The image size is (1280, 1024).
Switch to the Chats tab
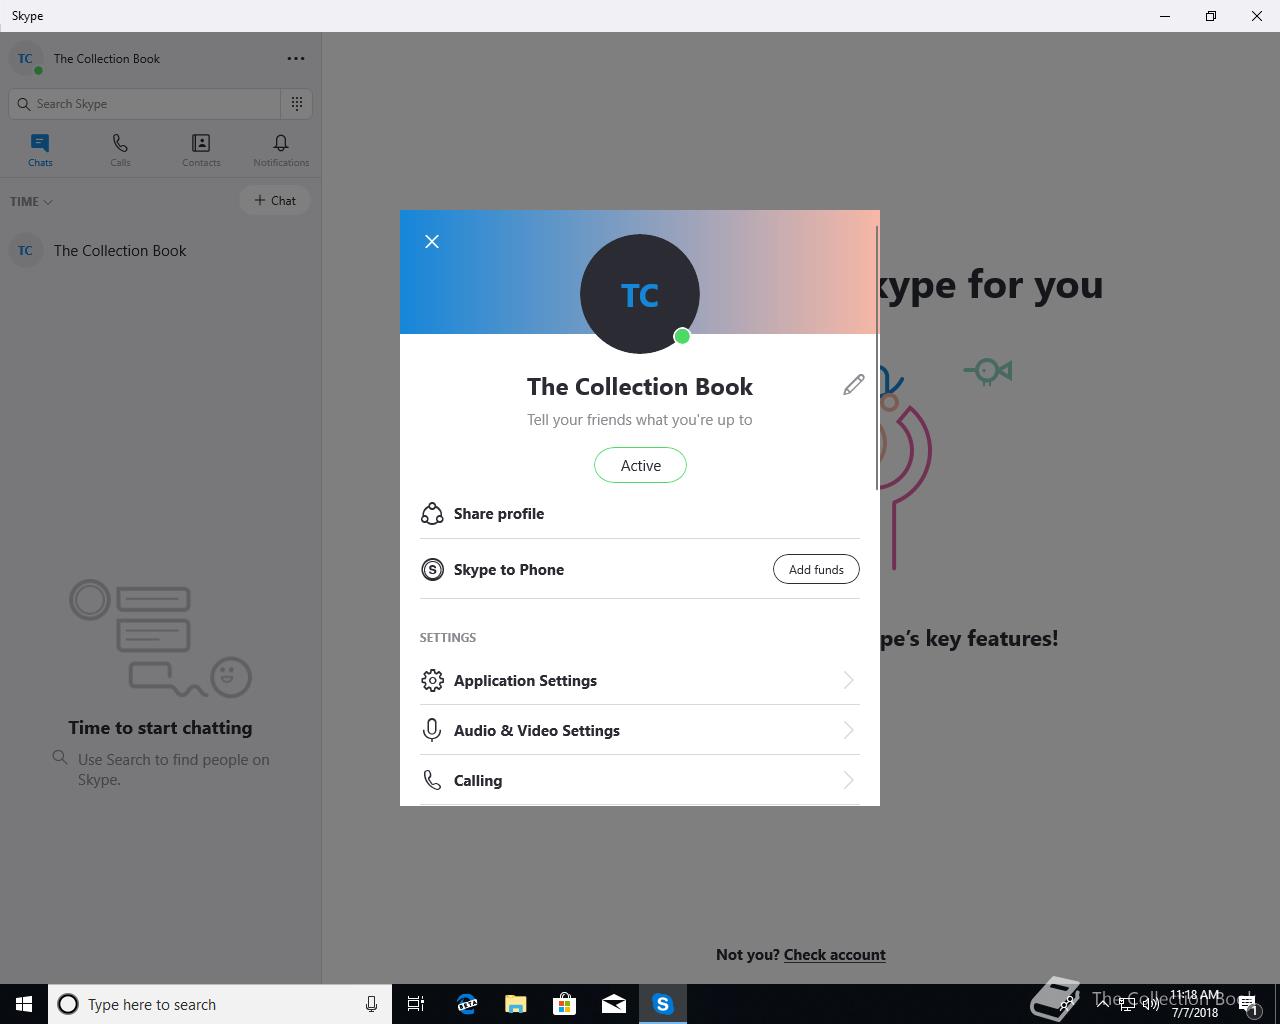[40, 150]
